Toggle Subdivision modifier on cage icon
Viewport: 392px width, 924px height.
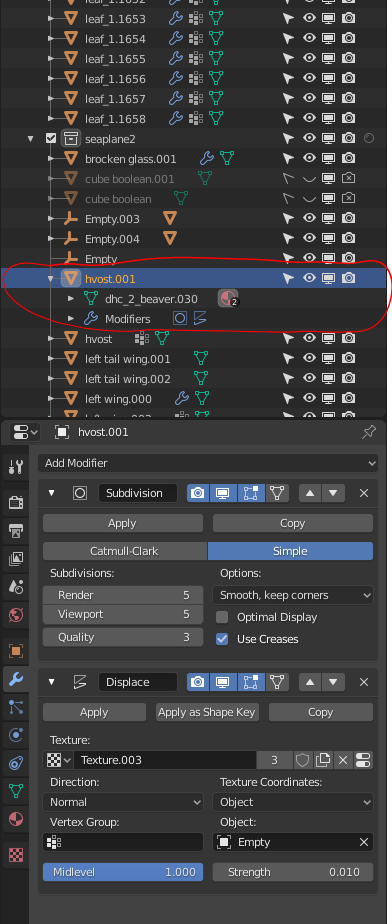[277, 493]
